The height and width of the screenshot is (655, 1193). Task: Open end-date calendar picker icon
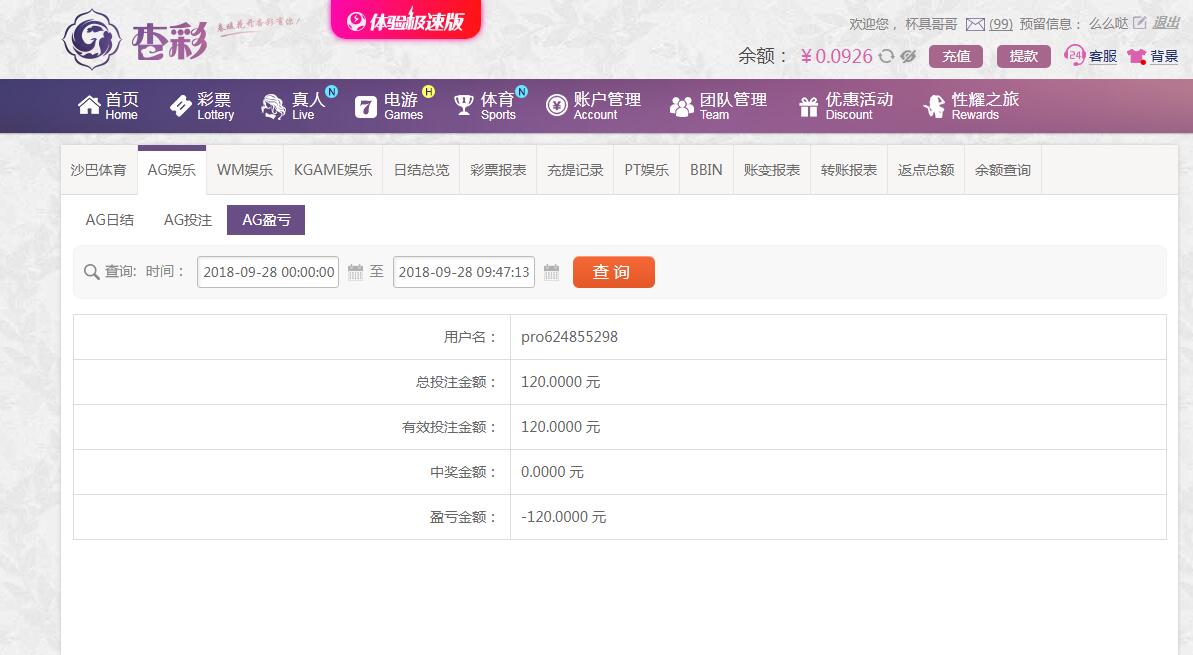[x=551, y=272]
